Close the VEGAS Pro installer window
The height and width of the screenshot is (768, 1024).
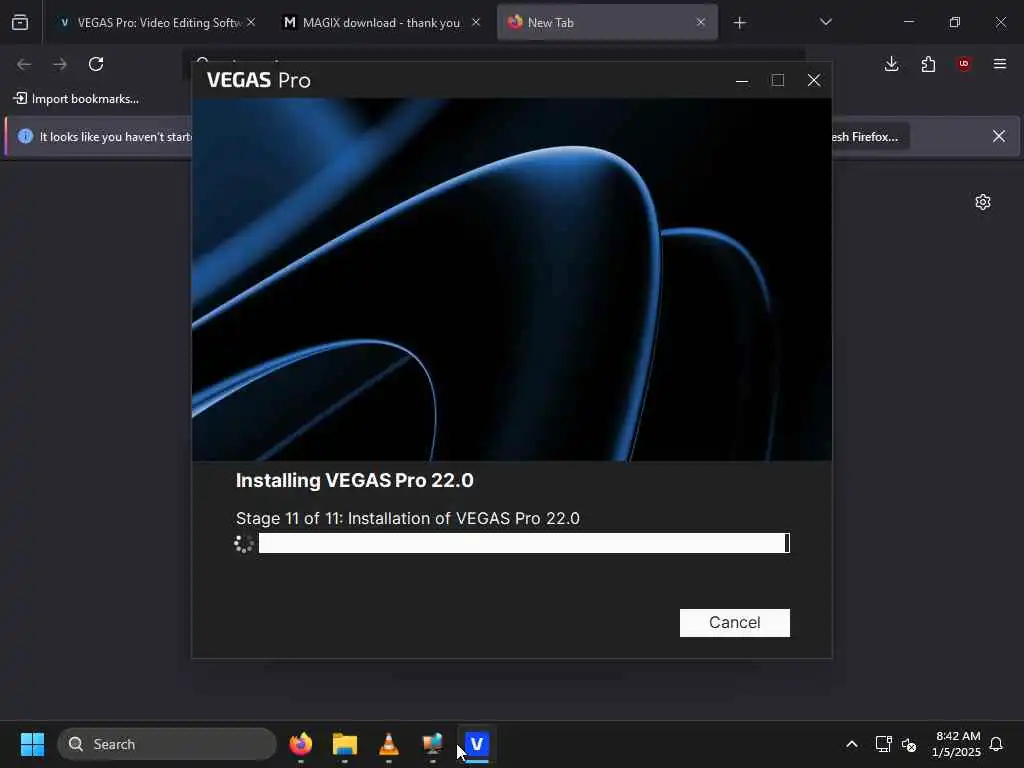tap(814, 80)
